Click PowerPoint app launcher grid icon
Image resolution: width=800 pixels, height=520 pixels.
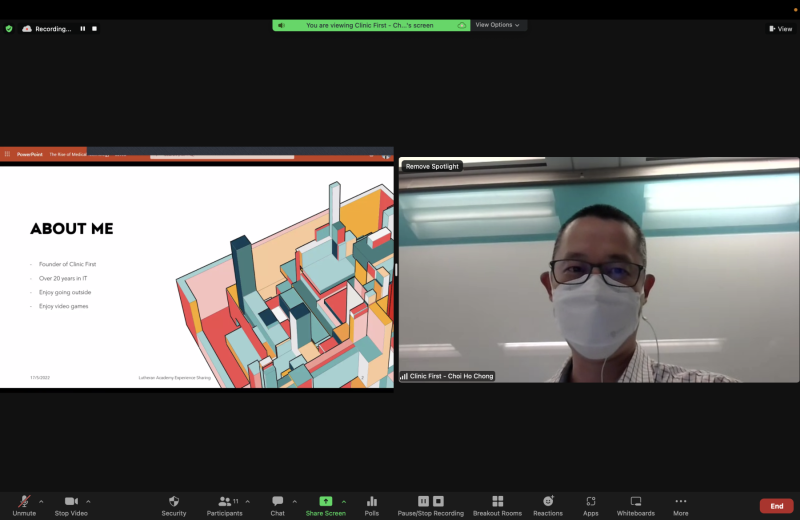click(7, 154)
